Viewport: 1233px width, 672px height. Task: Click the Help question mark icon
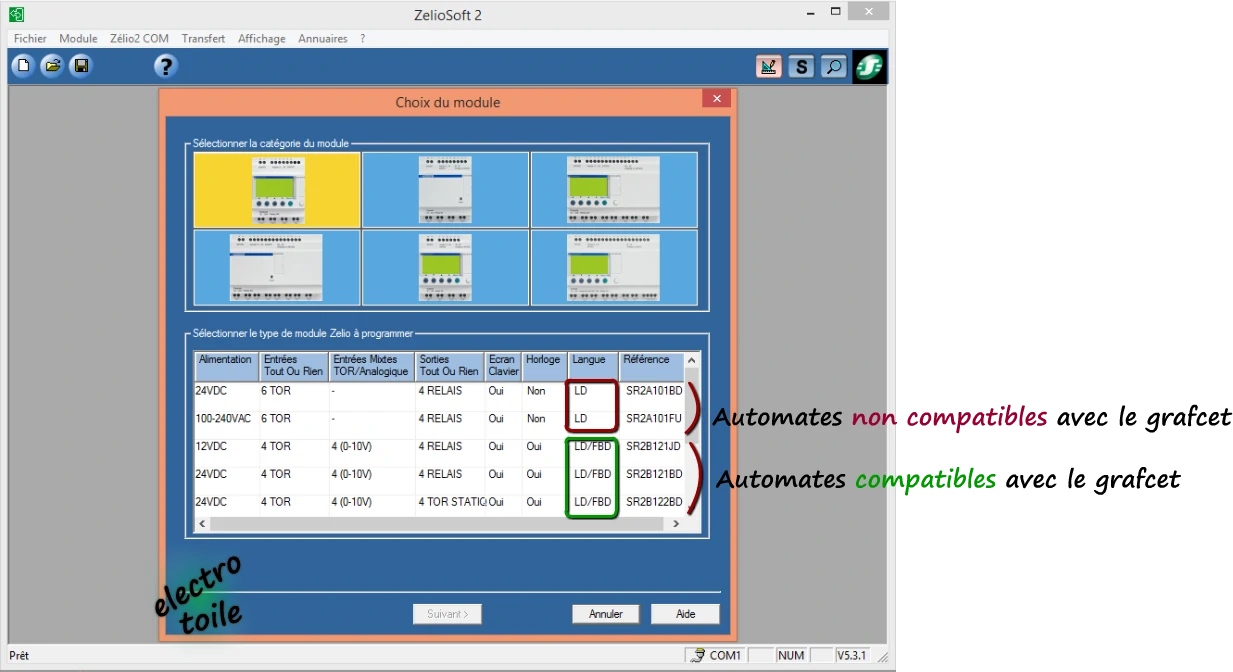[166, 66]
